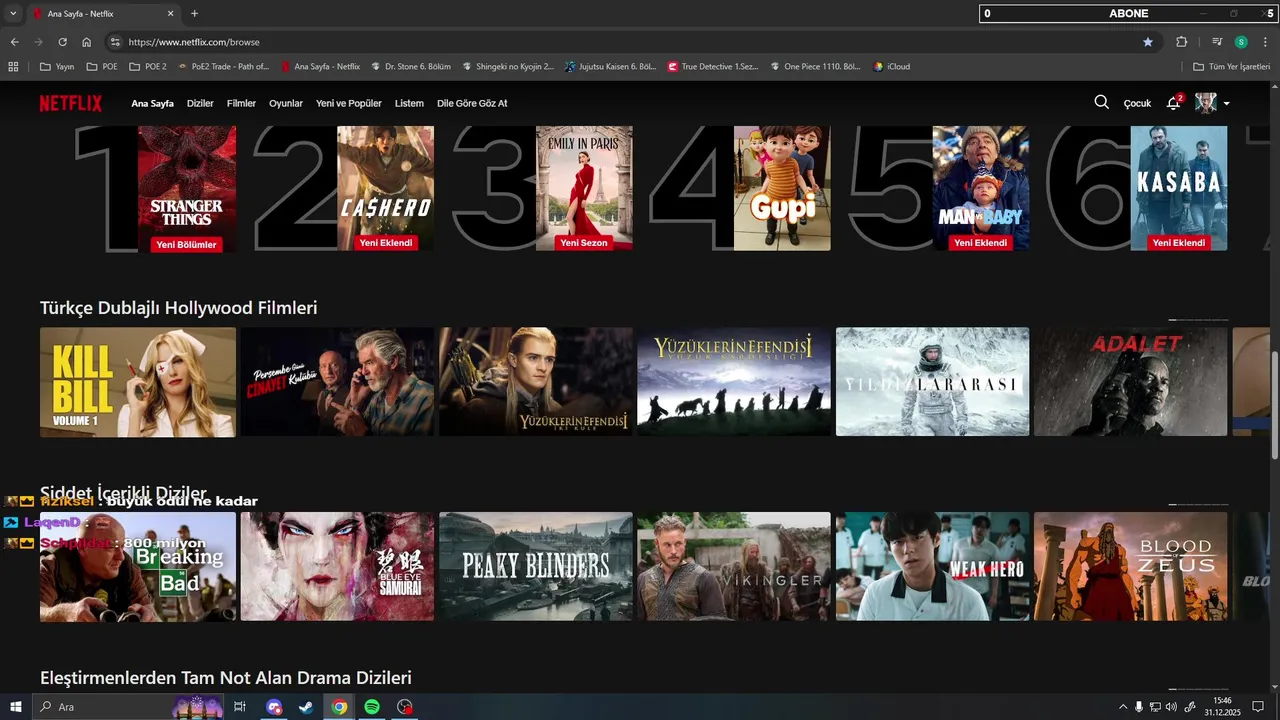Open Blood of Zeus thumbnail
1280x720 pixels.
[1131, 567]
